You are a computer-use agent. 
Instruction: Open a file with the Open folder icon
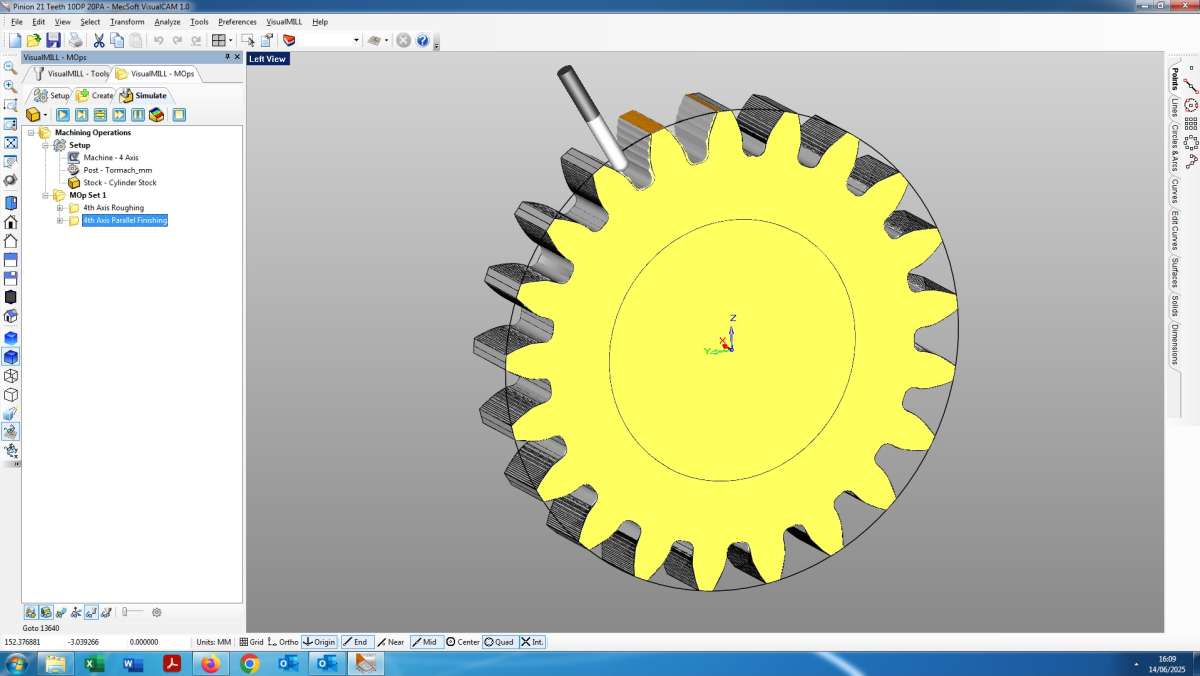(x=34, y=40)
